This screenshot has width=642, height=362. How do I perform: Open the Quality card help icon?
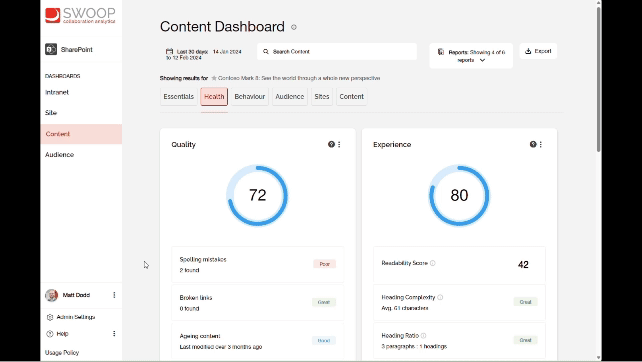(331, 144)
